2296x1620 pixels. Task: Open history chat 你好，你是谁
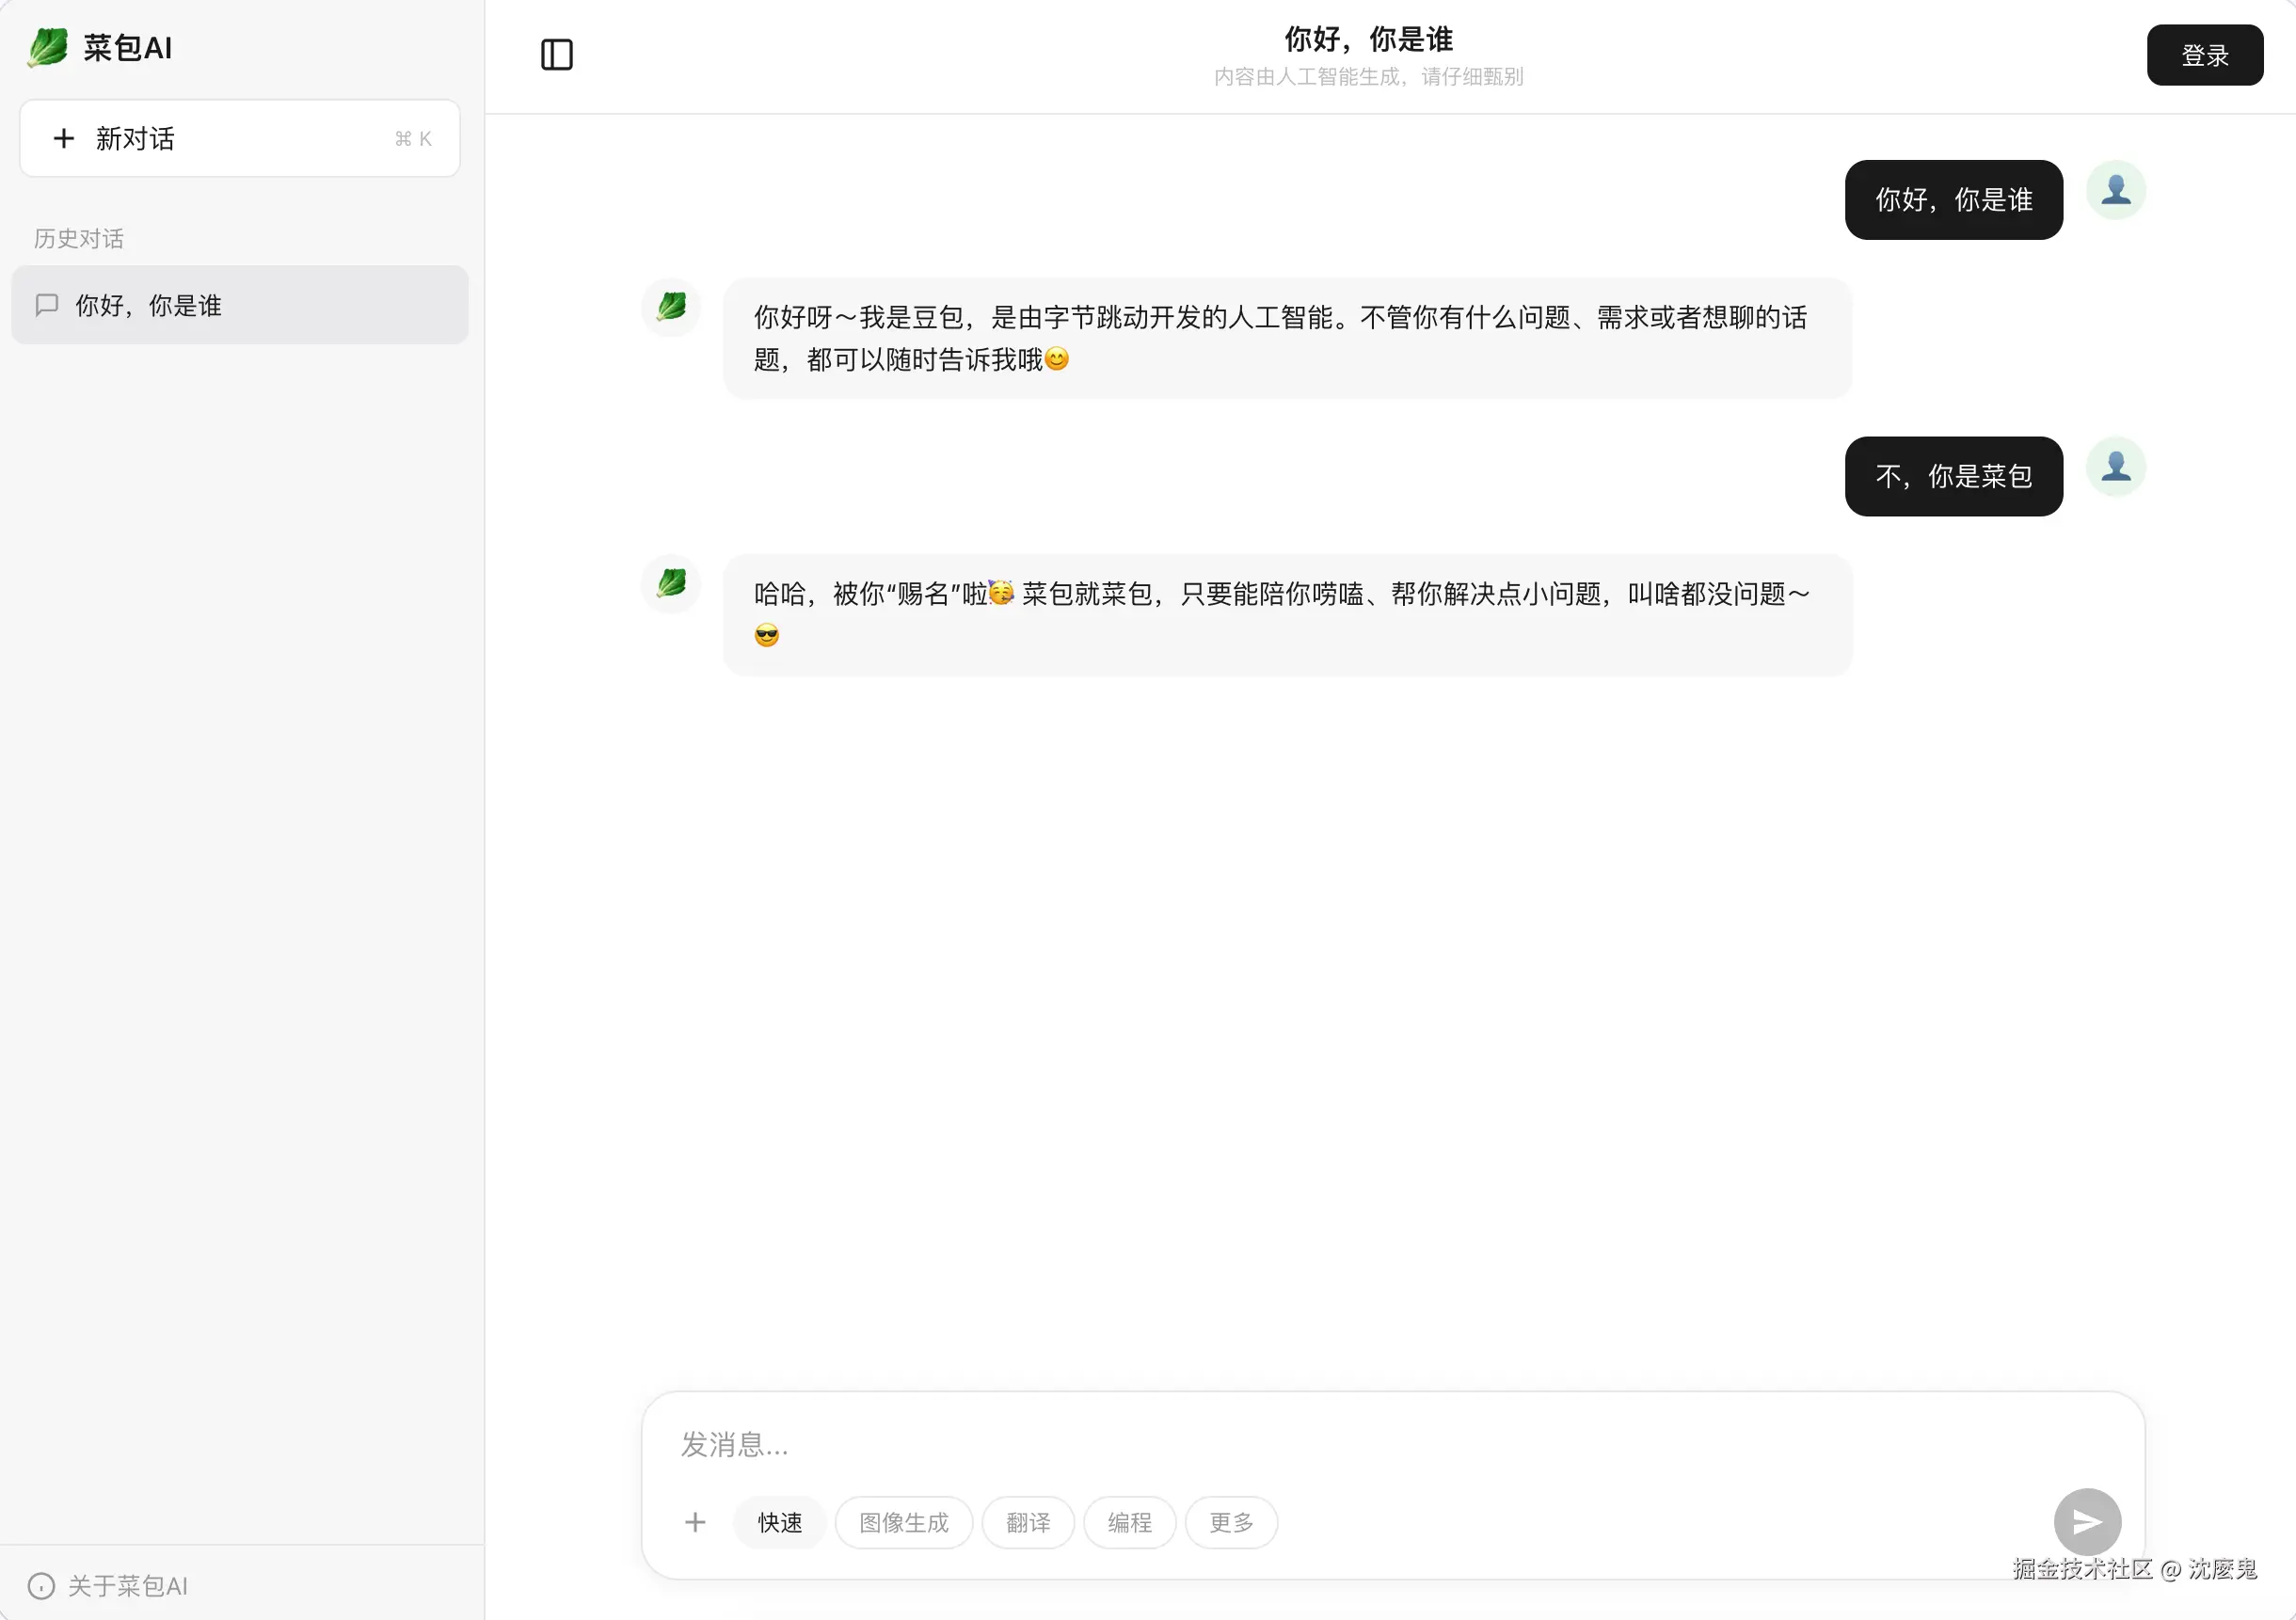point(240,305)
